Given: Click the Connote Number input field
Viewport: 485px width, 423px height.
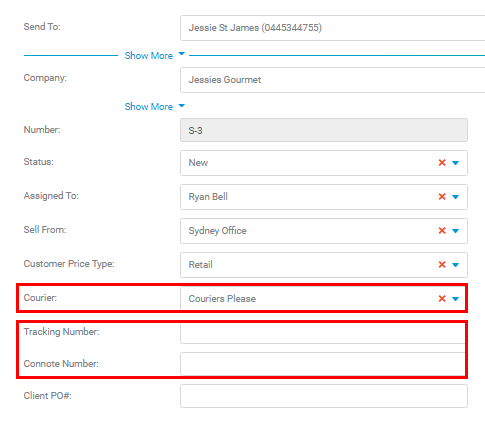Looking at the screenshot, I should 323,364.
